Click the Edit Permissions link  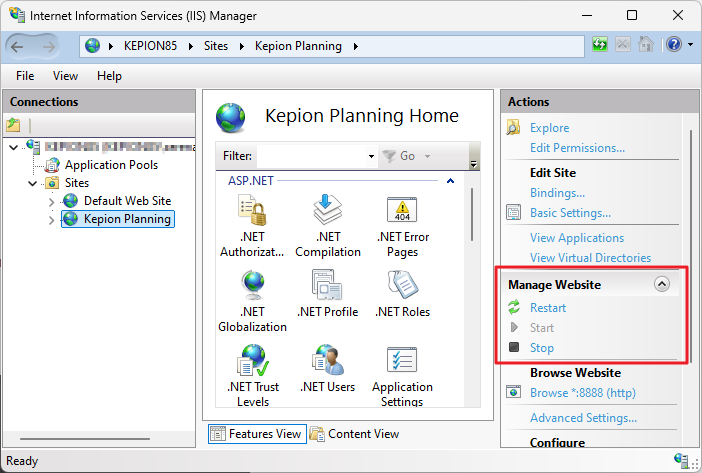(x=577, y=148)
